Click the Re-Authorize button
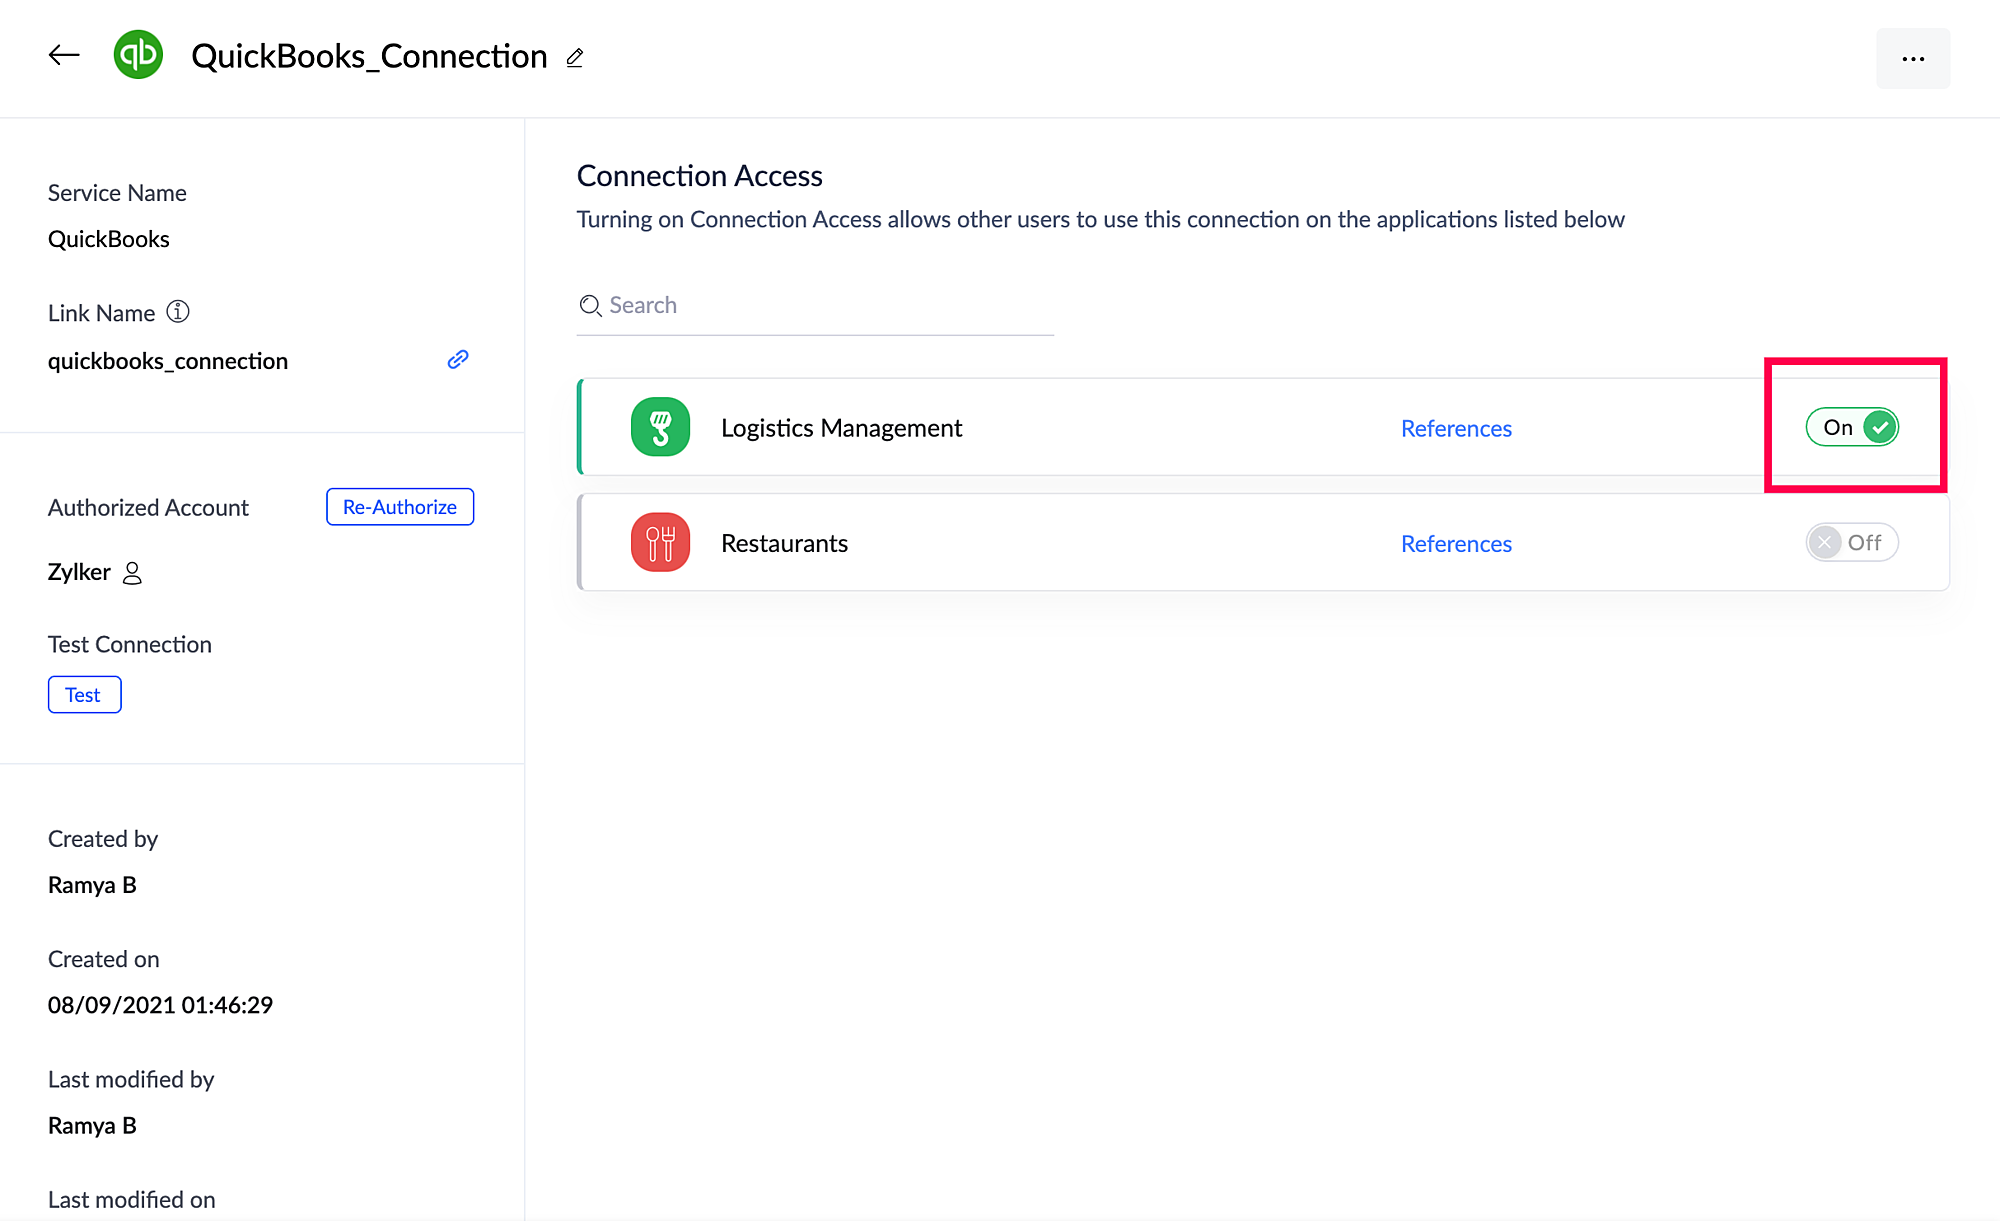The image size is (2000, 1221). tap(399, 507)
